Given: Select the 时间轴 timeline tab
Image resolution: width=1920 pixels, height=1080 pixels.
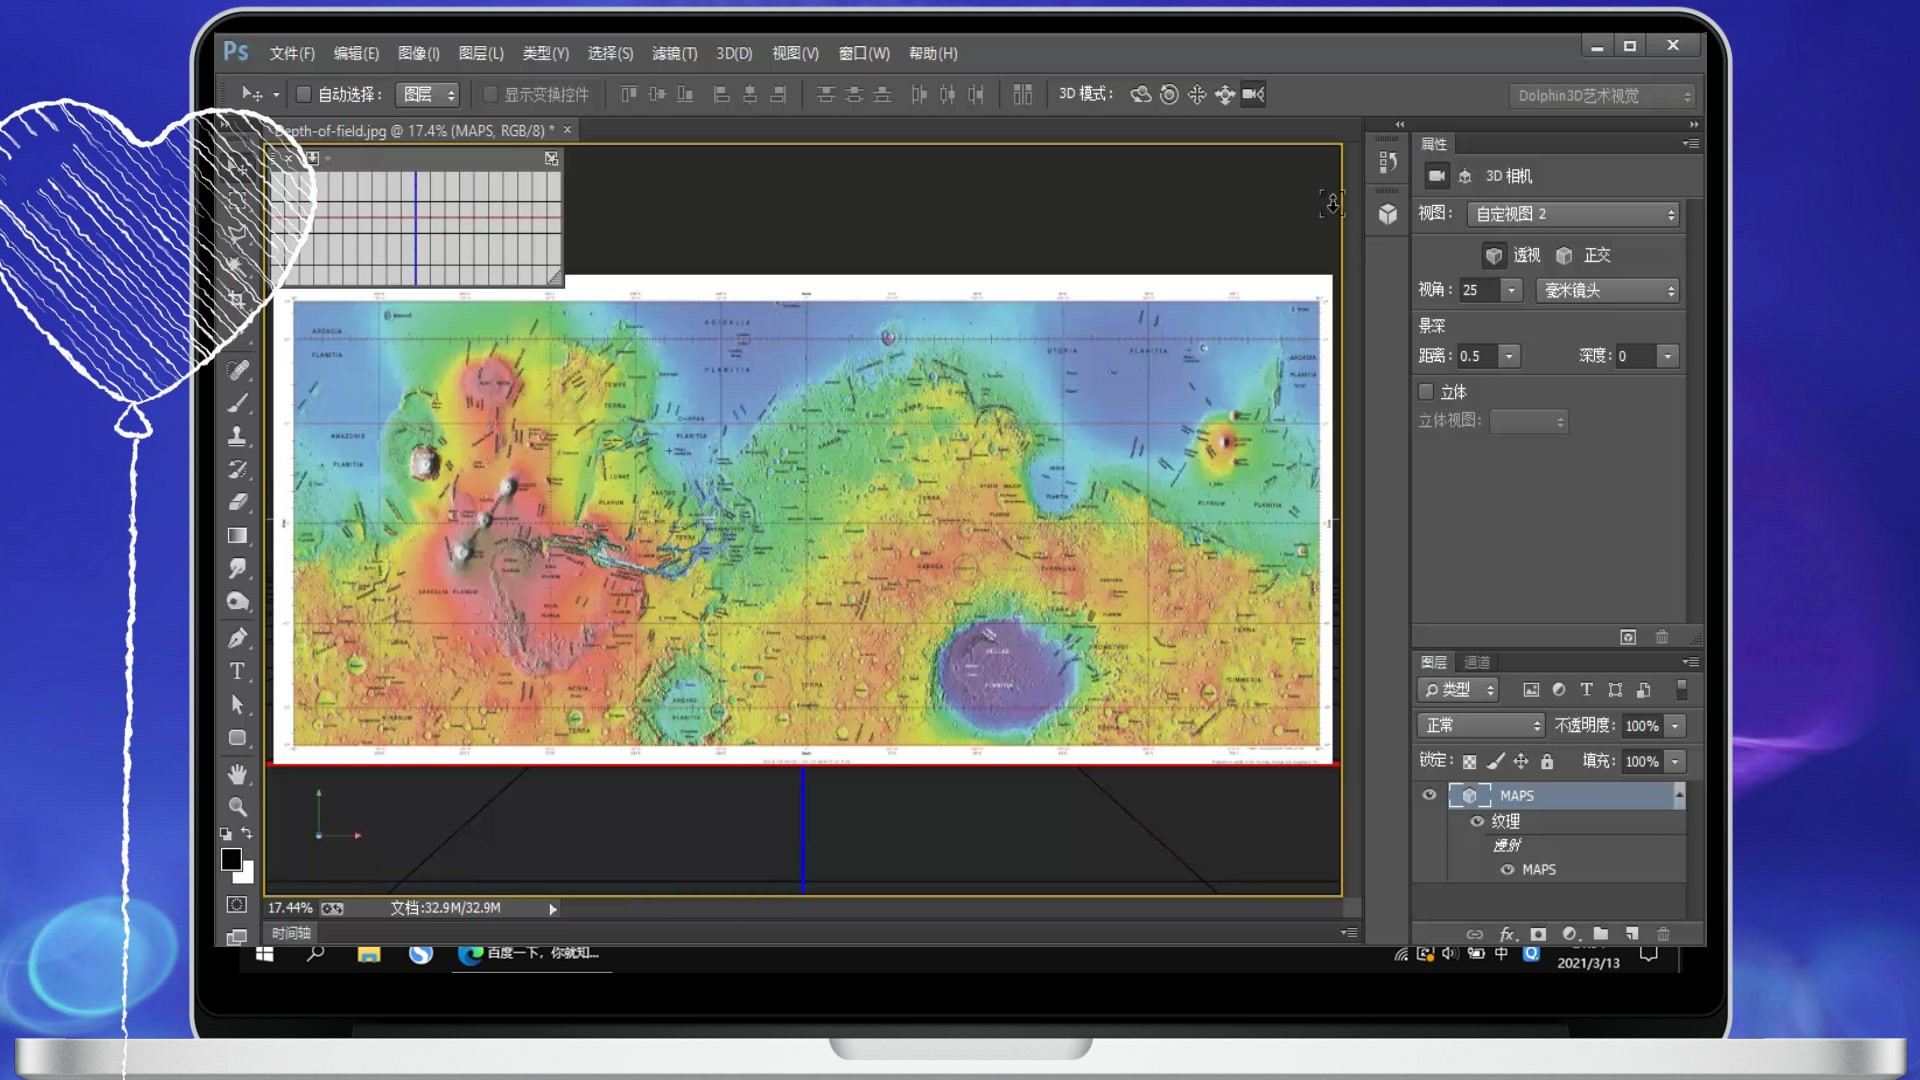Looking at the screenshot, I should 291,933.
